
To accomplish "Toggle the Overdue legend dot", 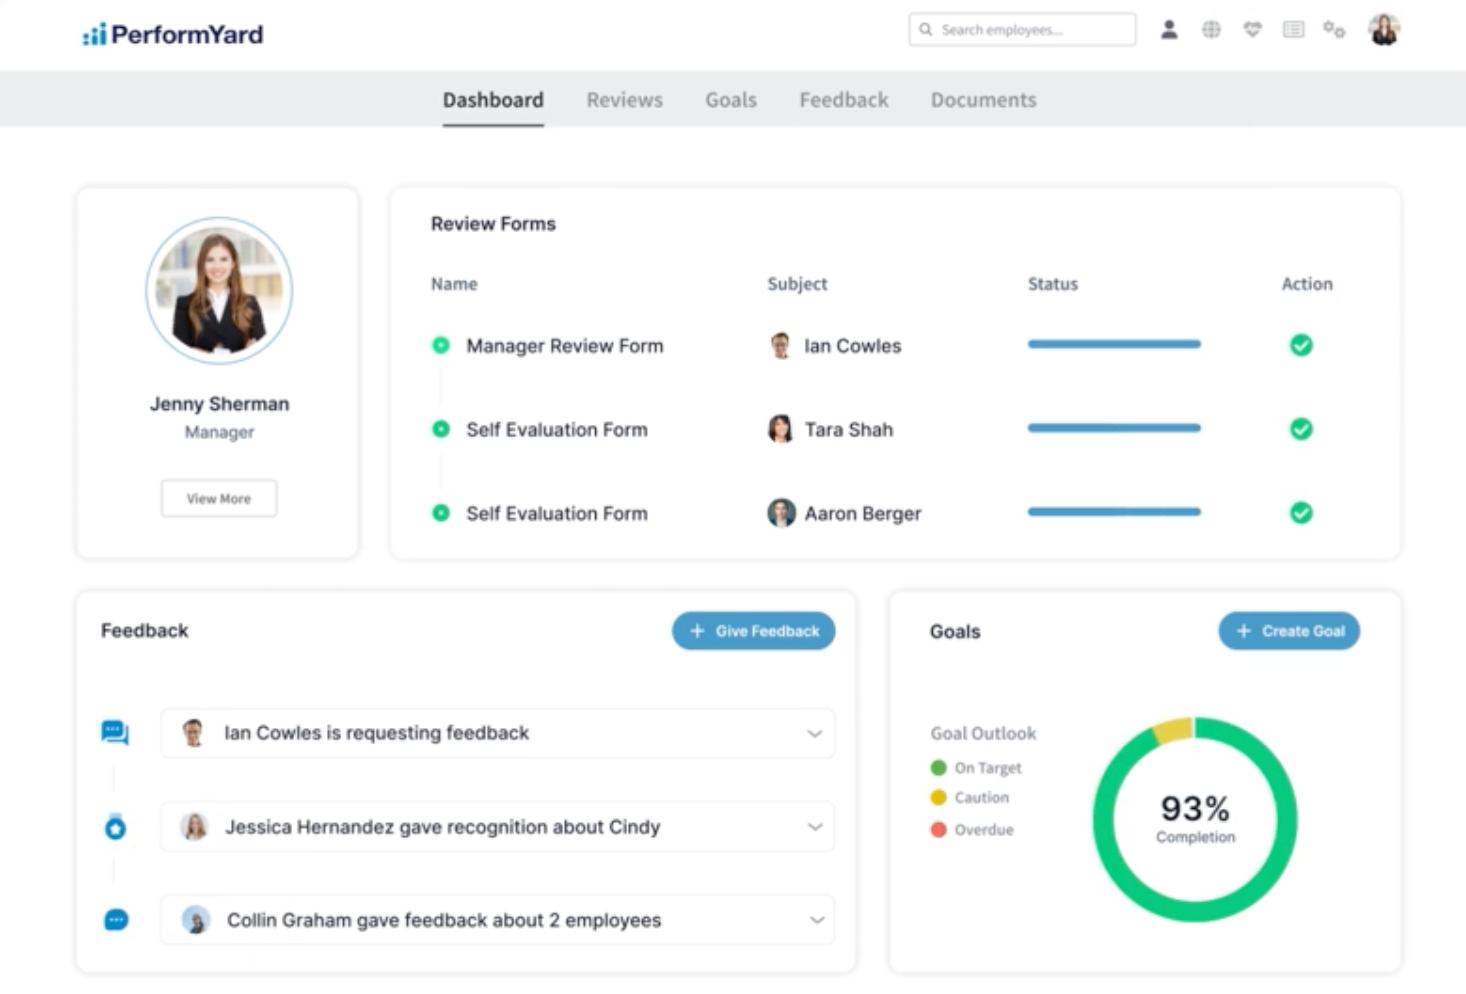I will point(938,829).
